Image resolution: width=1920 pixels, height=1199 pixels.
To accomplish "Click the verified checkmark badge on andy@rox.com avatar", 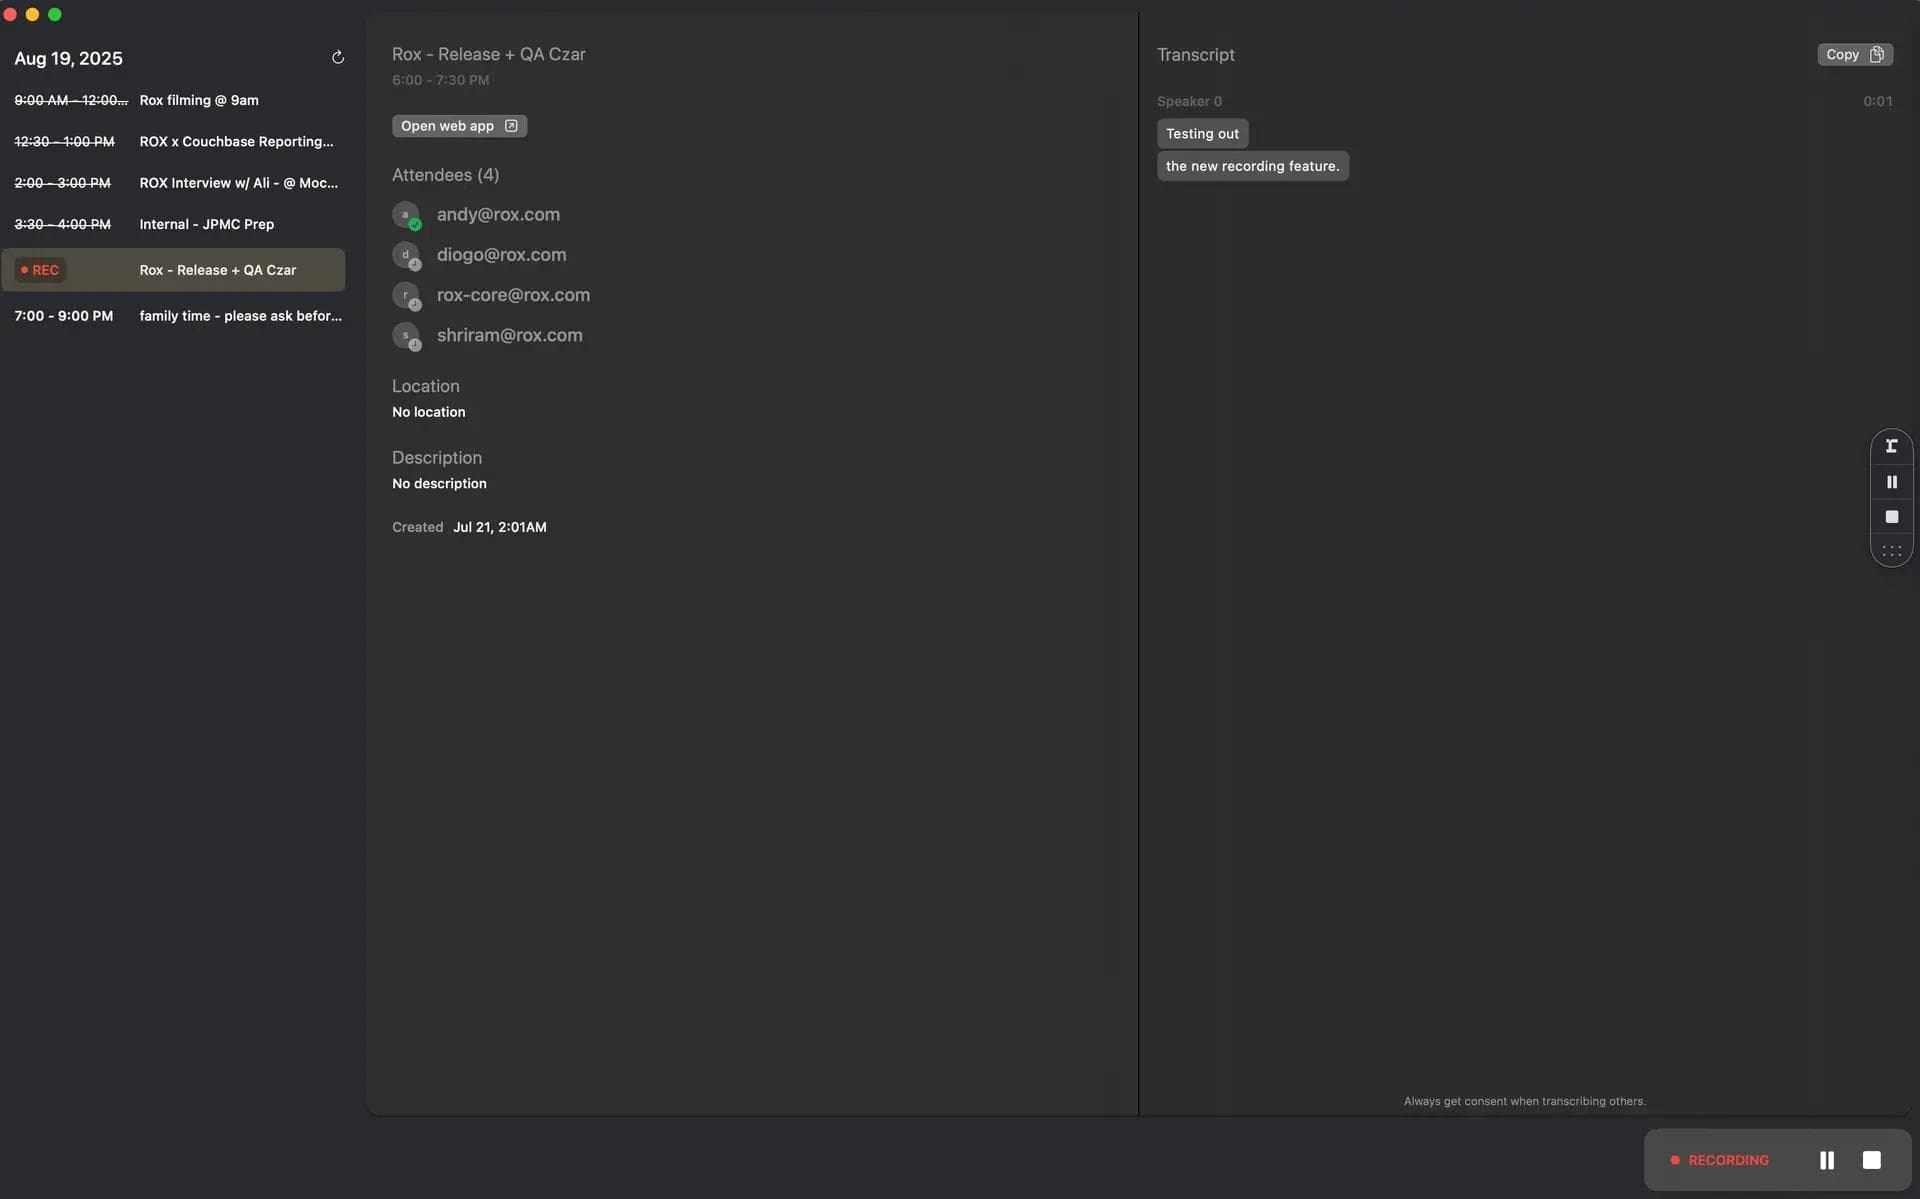I will [x=416, y=224].
